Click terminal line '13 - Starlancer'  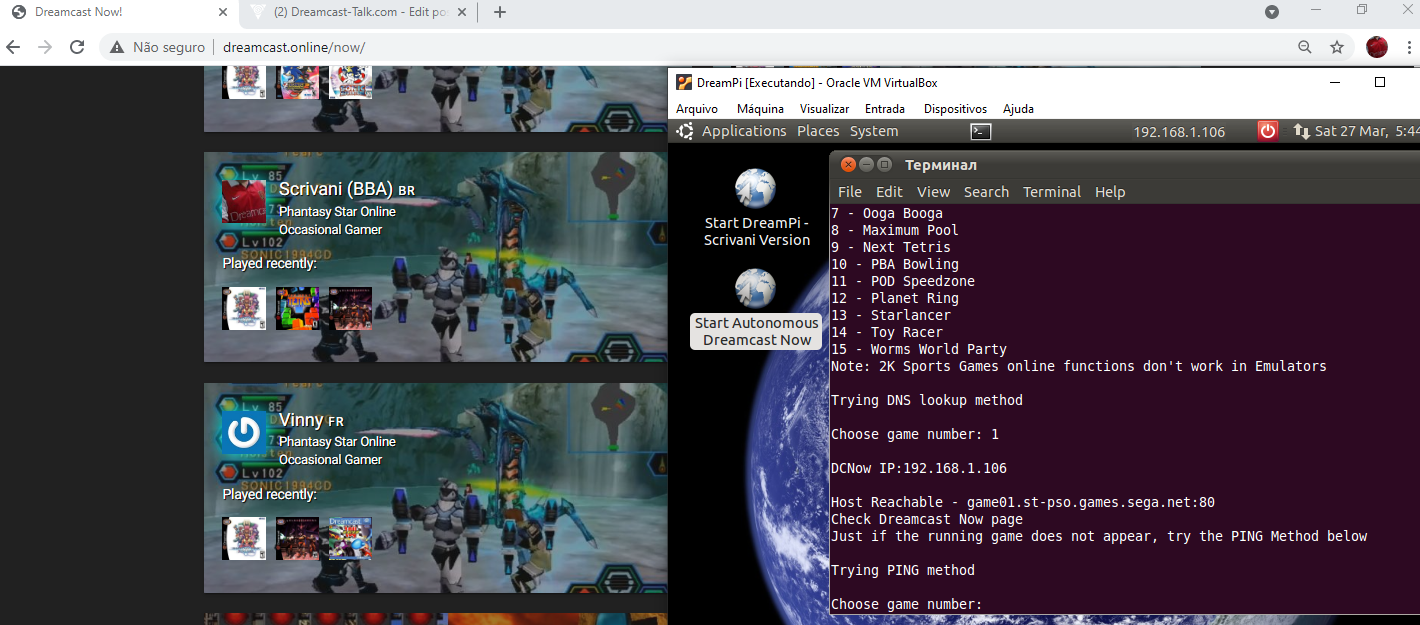tap(891, 315)
